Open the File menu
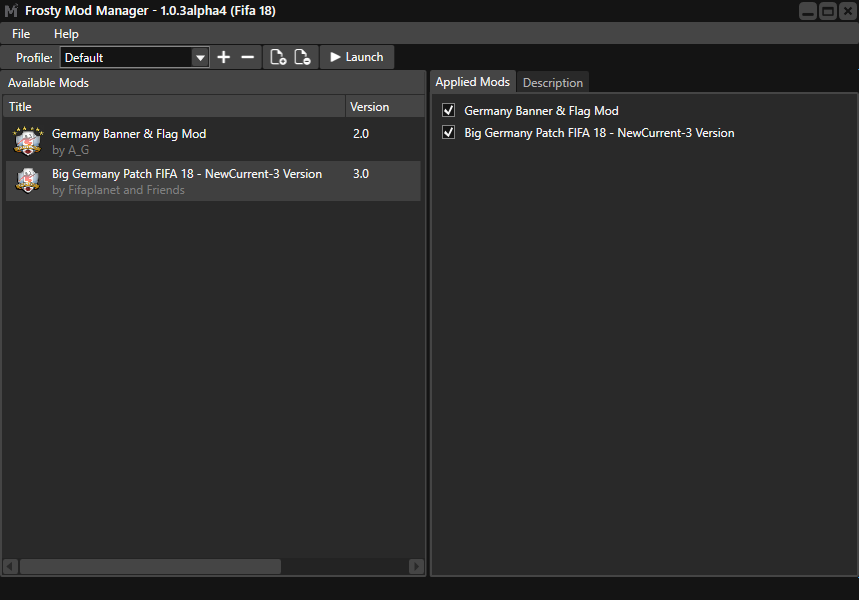The width and height of the screenshot is (859, 600). pos(21,34)
